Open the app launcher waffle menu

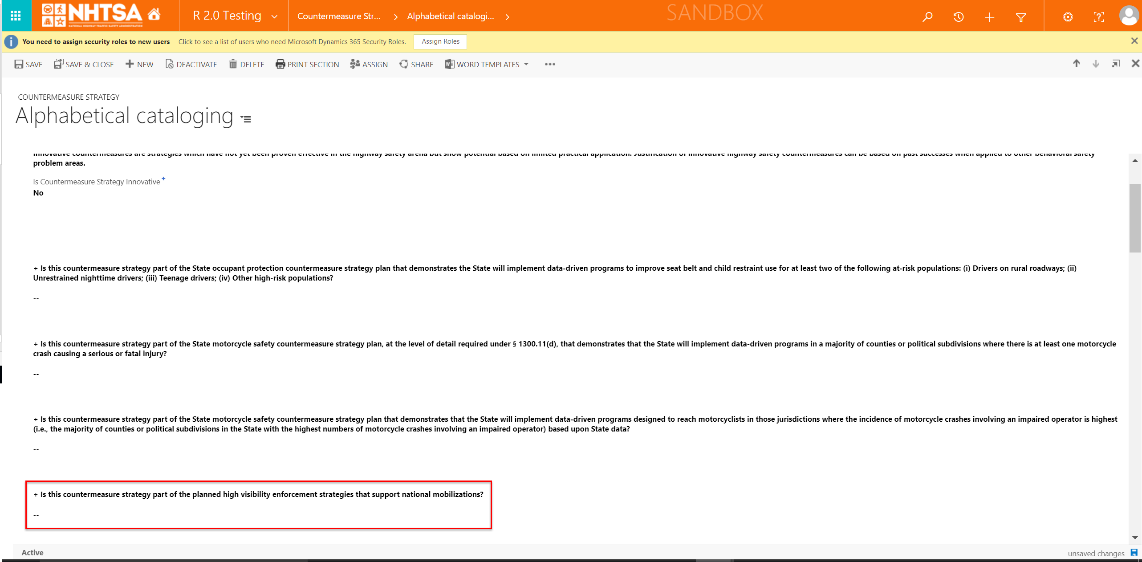14,16
